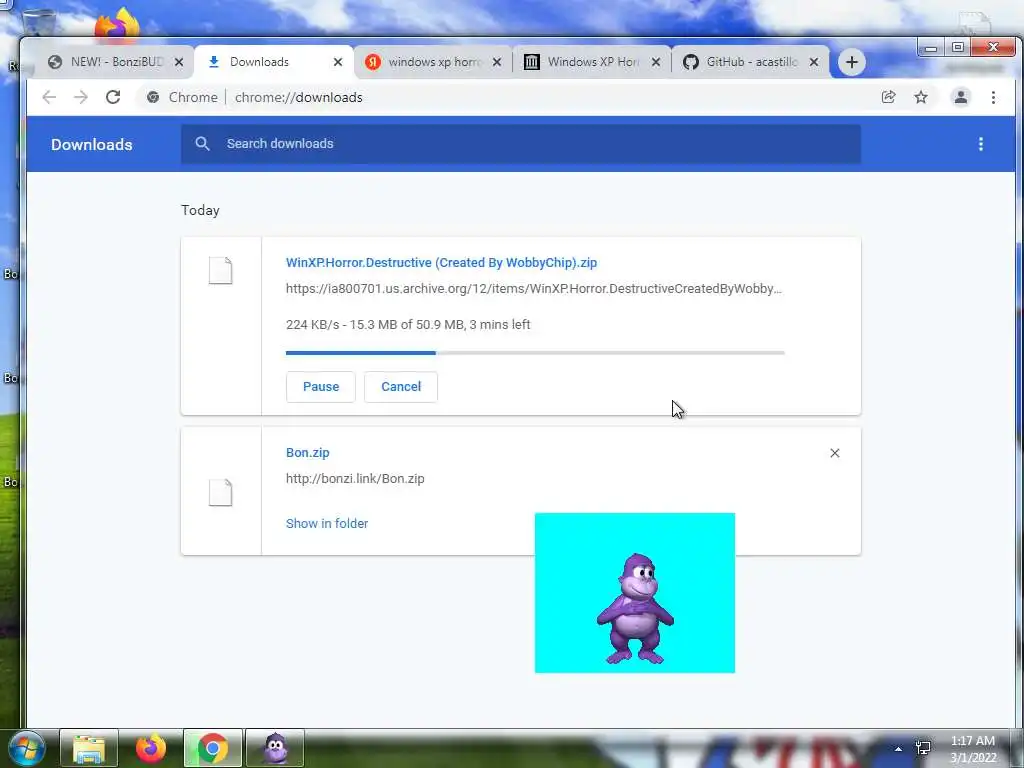The height and width of the screenshot is (768, 1024).
Task: Click the share page icon in address bar
Action: pyautogui.click(x=888, y=97)
